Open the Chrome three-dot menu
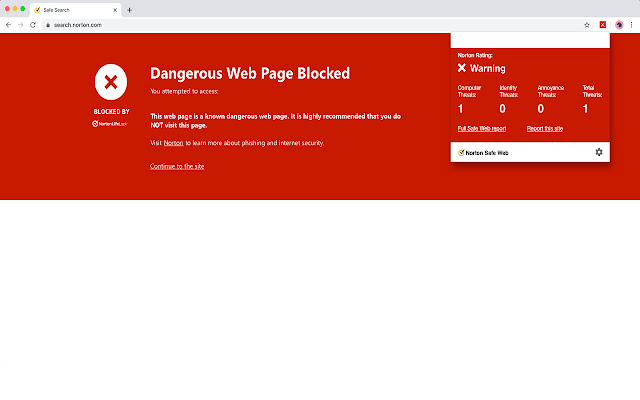Viewport: 640px width, 400px height. 631,25
